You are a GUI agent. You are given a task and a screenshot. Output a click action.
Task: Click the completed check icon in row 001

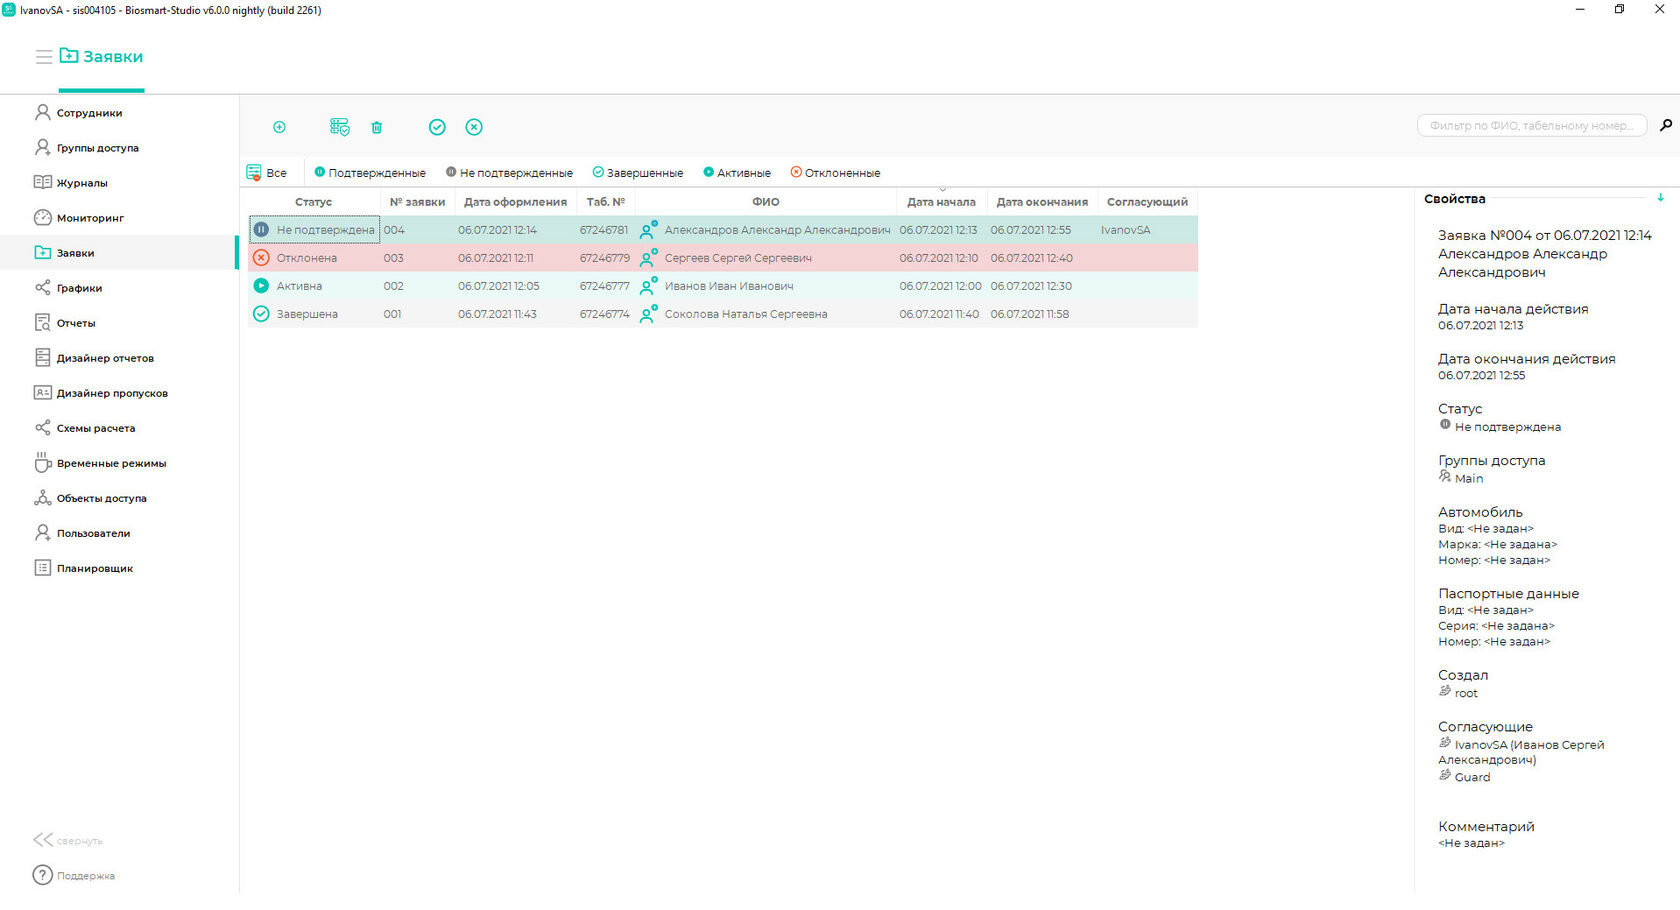click(261, 314)
